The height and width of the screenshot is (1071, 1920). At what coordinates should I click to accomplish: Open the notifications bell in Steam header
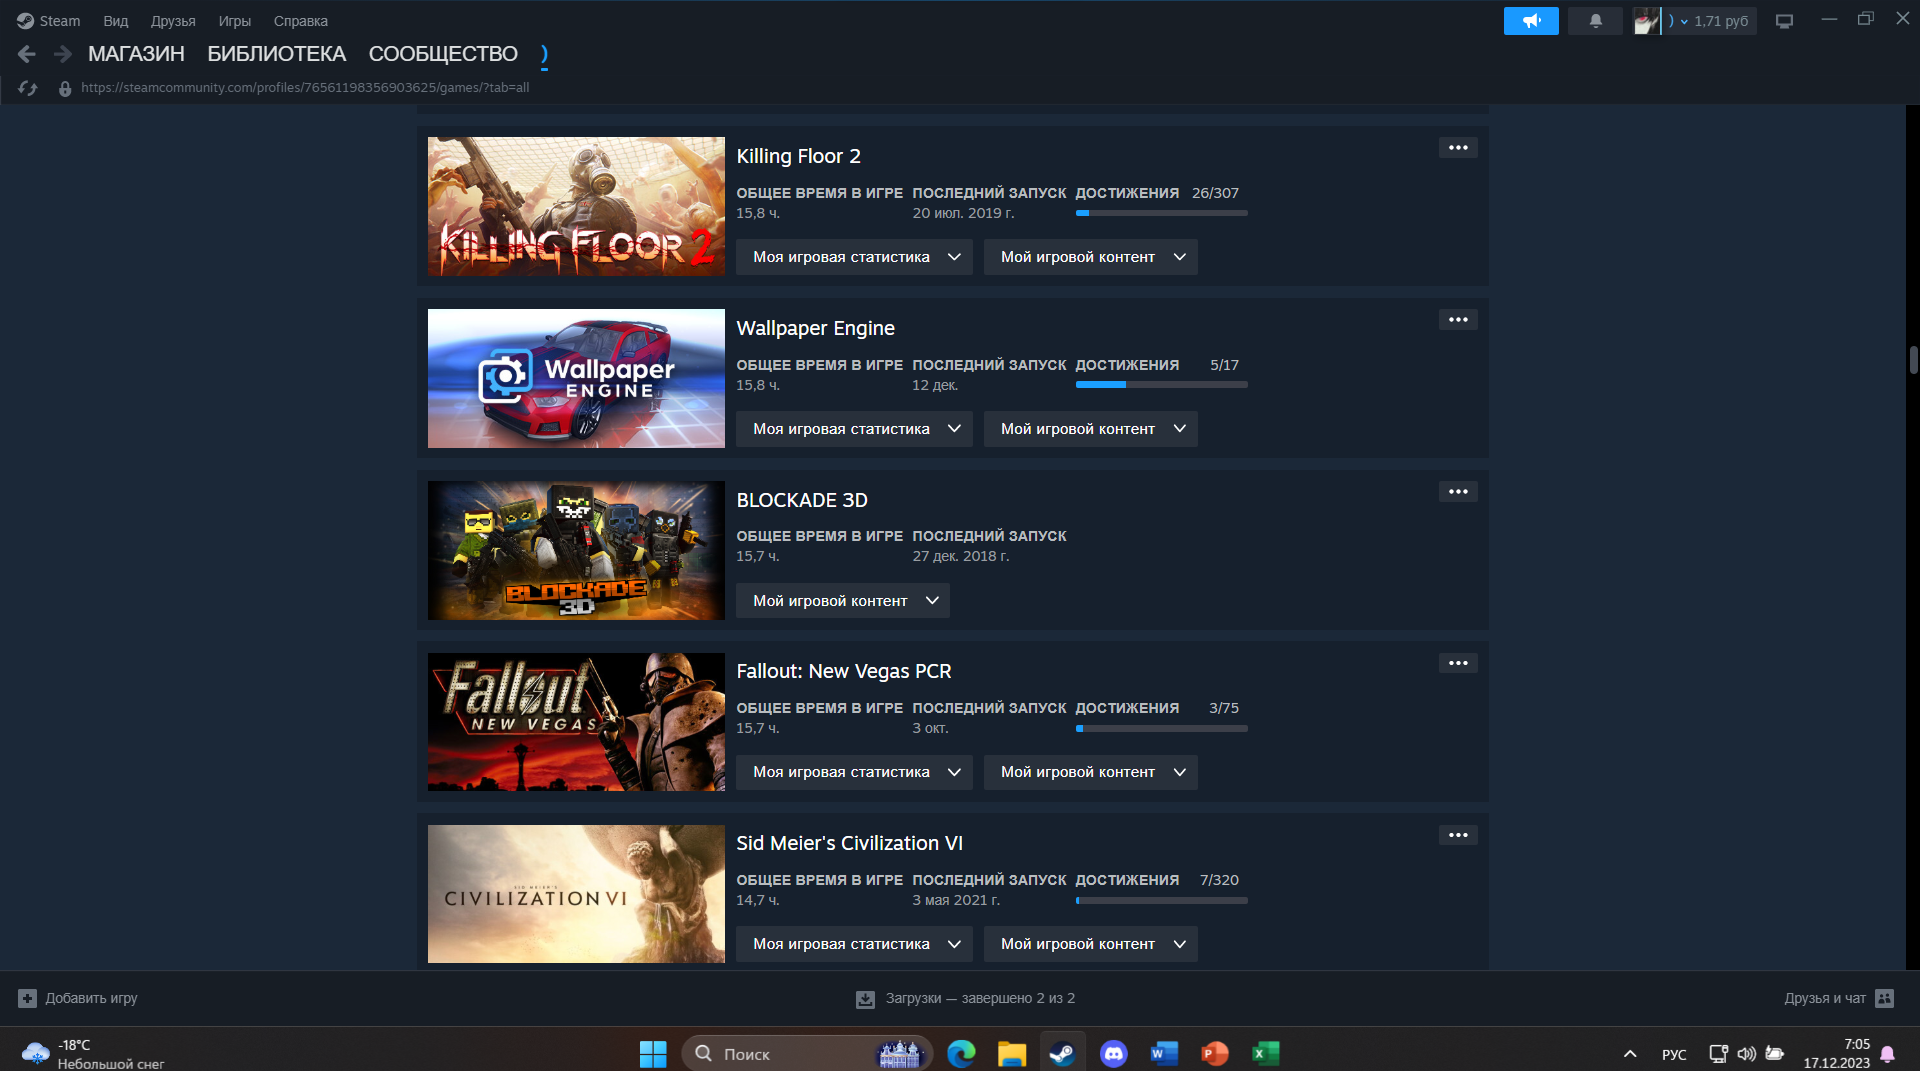pyautogui.click(x=1595, y=21)
